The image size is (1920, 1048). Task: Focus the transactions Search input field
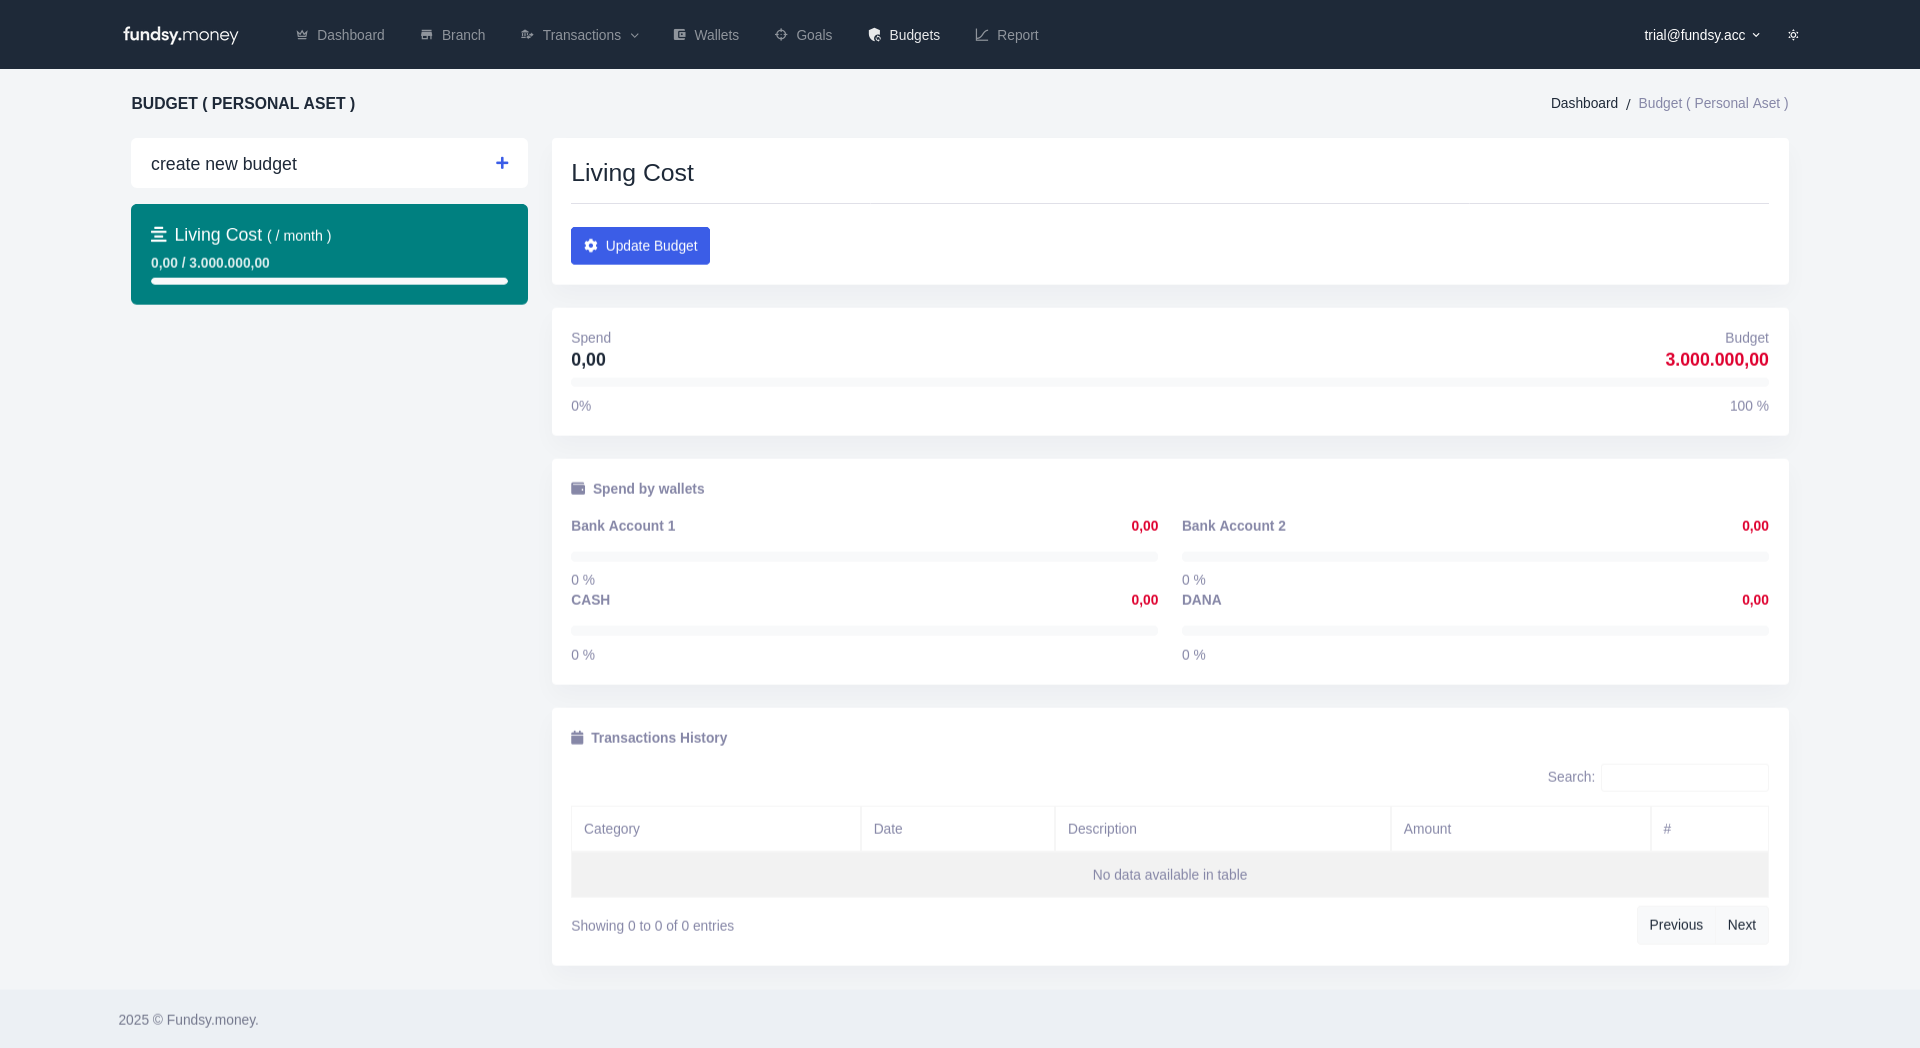coord(1684,777)
